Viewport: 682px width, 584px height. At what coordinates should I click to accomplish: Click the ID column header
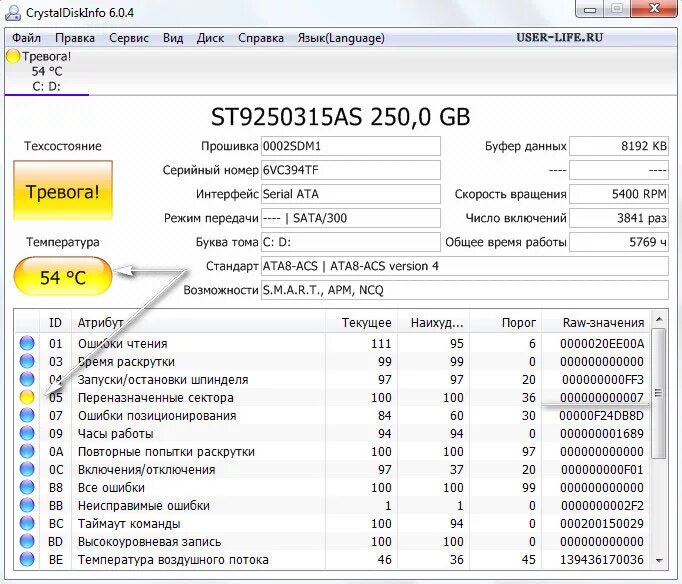(55, 322)
